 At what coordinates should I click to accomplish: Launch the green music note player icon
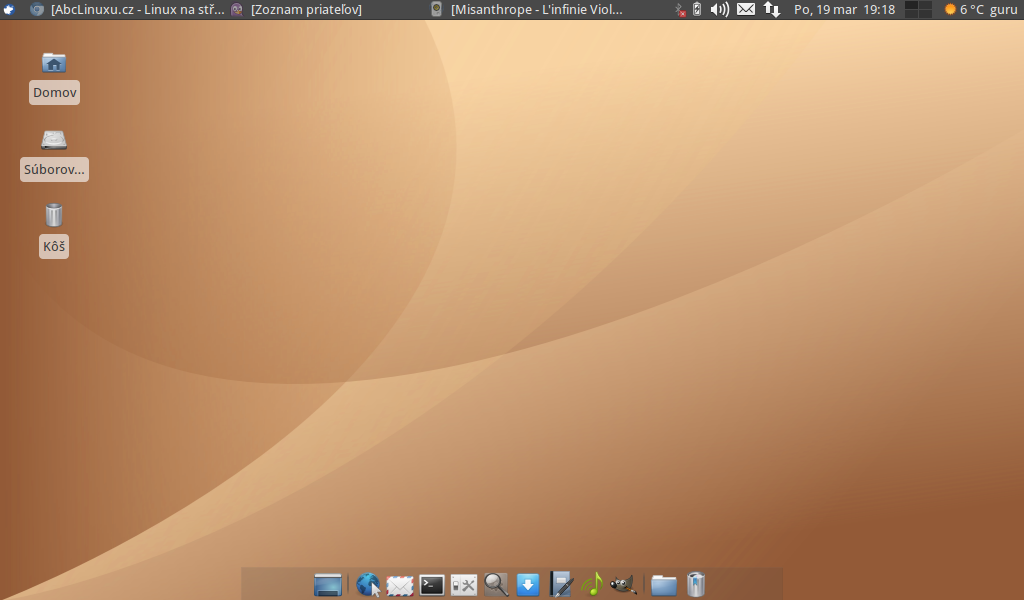coord(592,584)
